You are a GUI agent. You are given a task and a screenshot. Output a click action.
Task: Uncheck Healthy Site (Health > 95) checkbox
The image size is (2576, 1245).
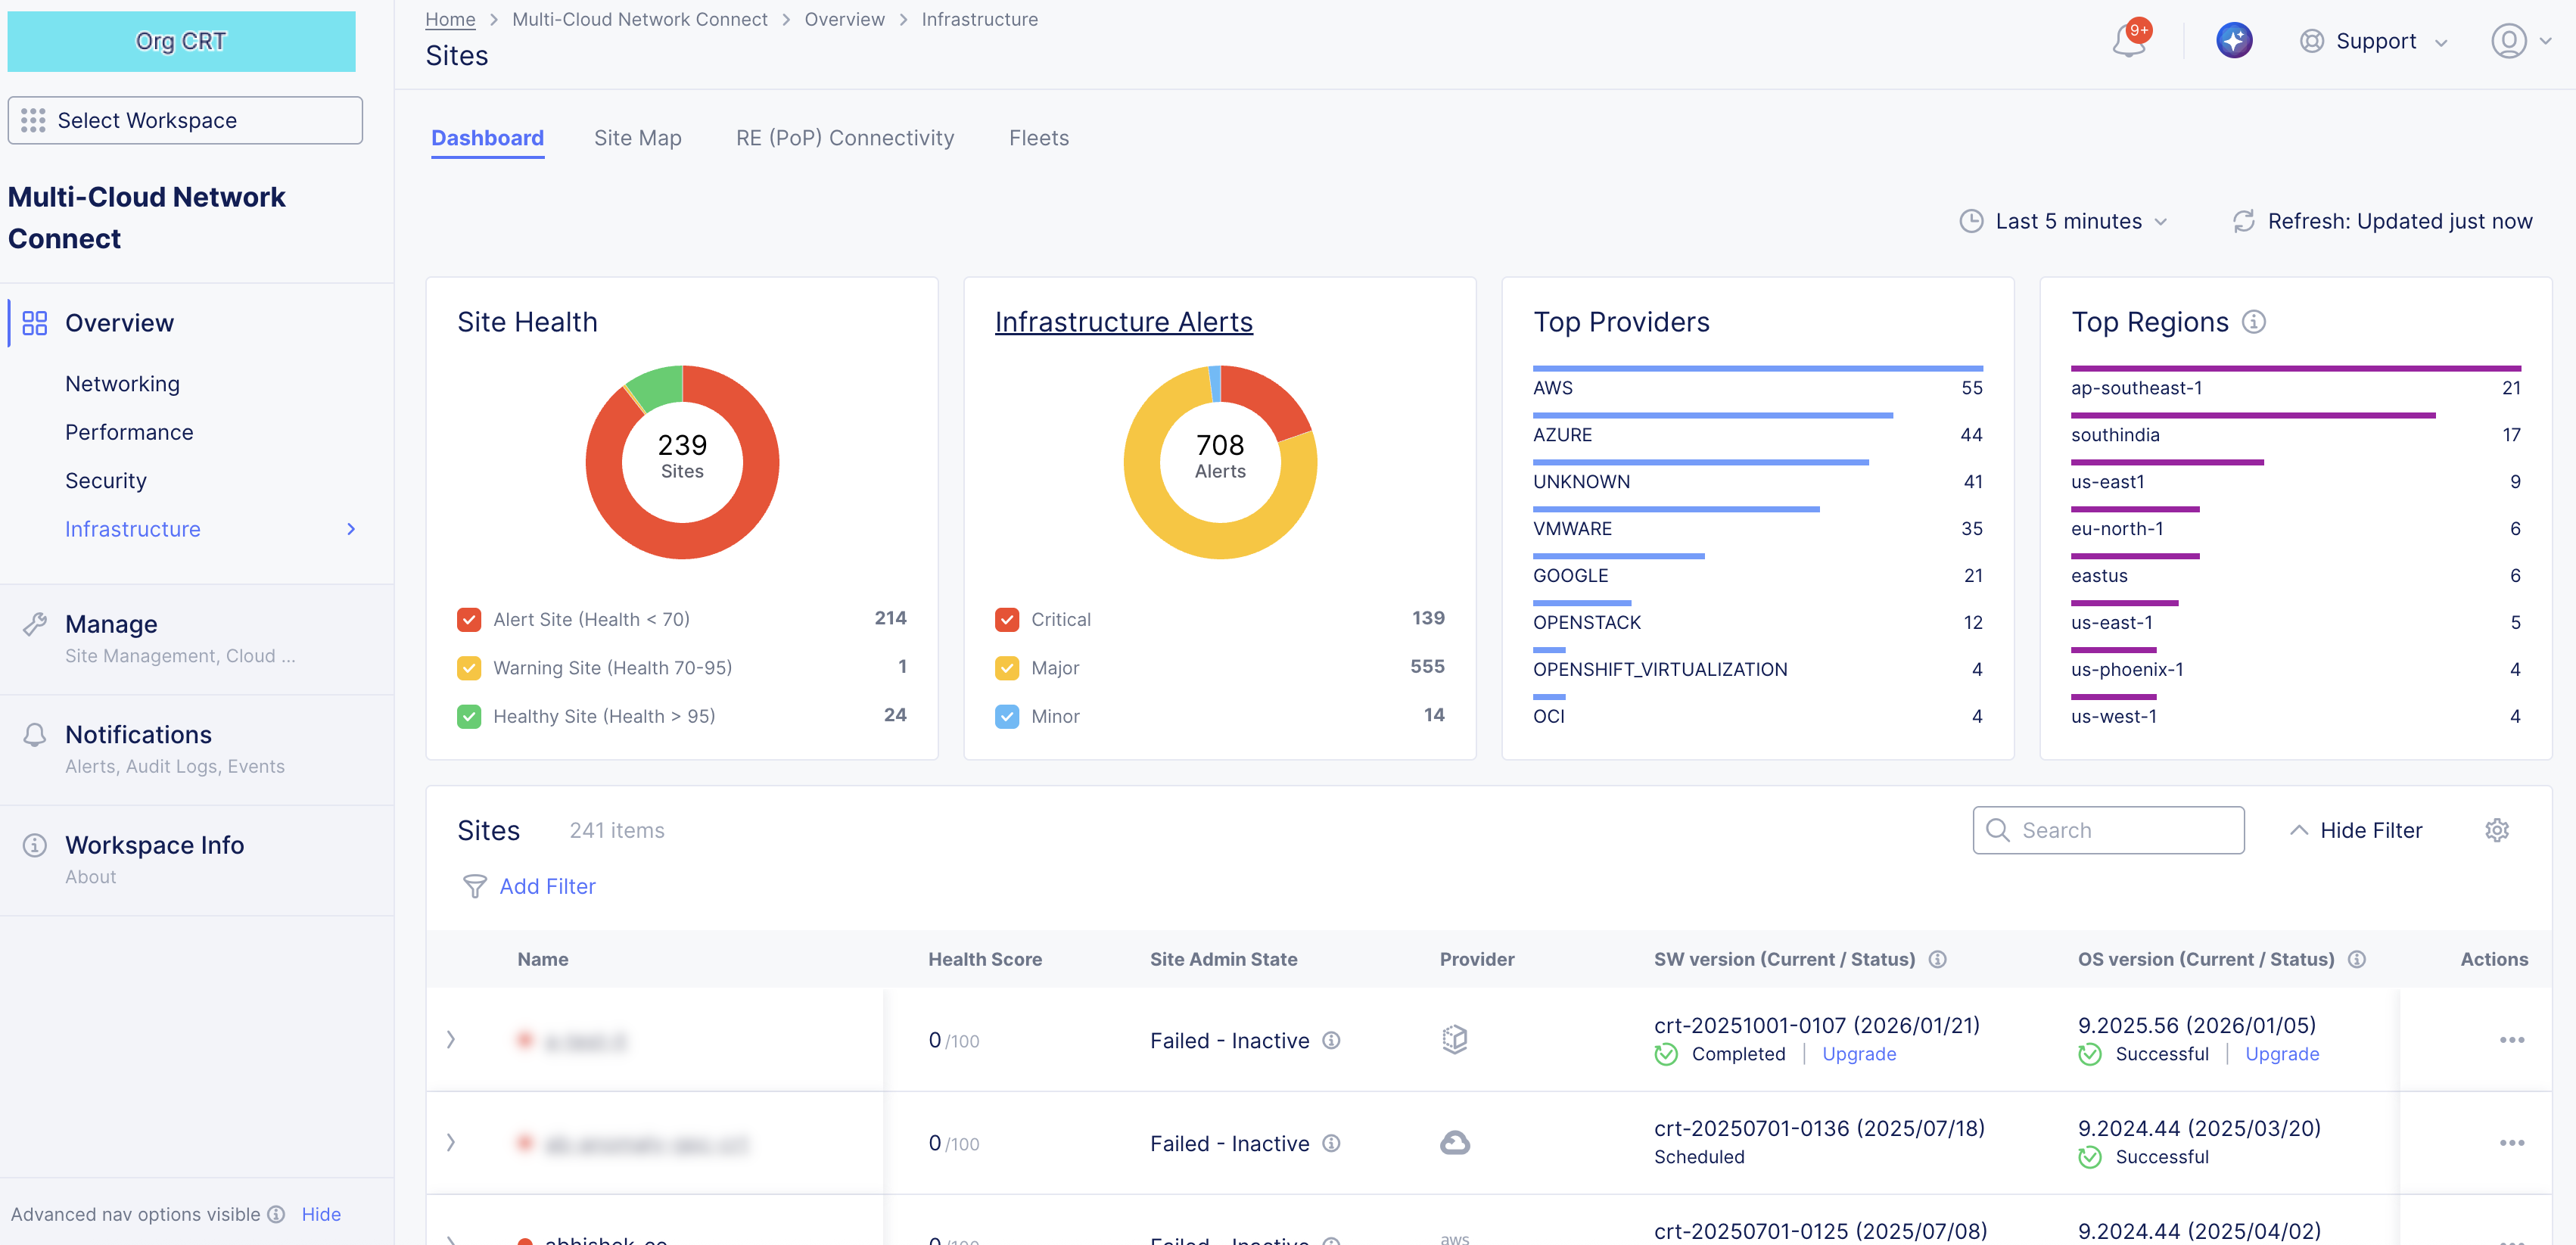coord(469,716)
